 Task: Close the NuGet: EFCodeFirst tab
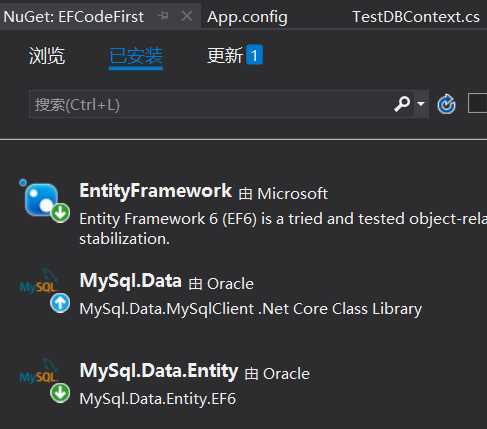[186, 16]
